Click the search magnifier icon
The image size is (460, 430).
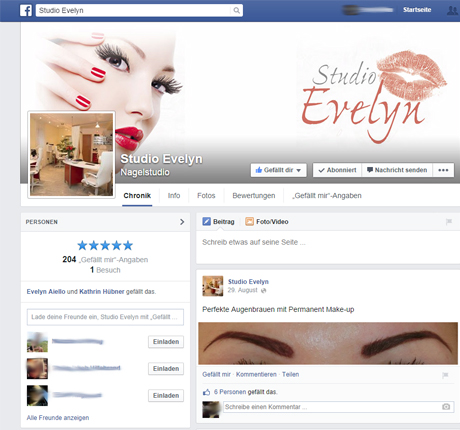click(236, 10)
